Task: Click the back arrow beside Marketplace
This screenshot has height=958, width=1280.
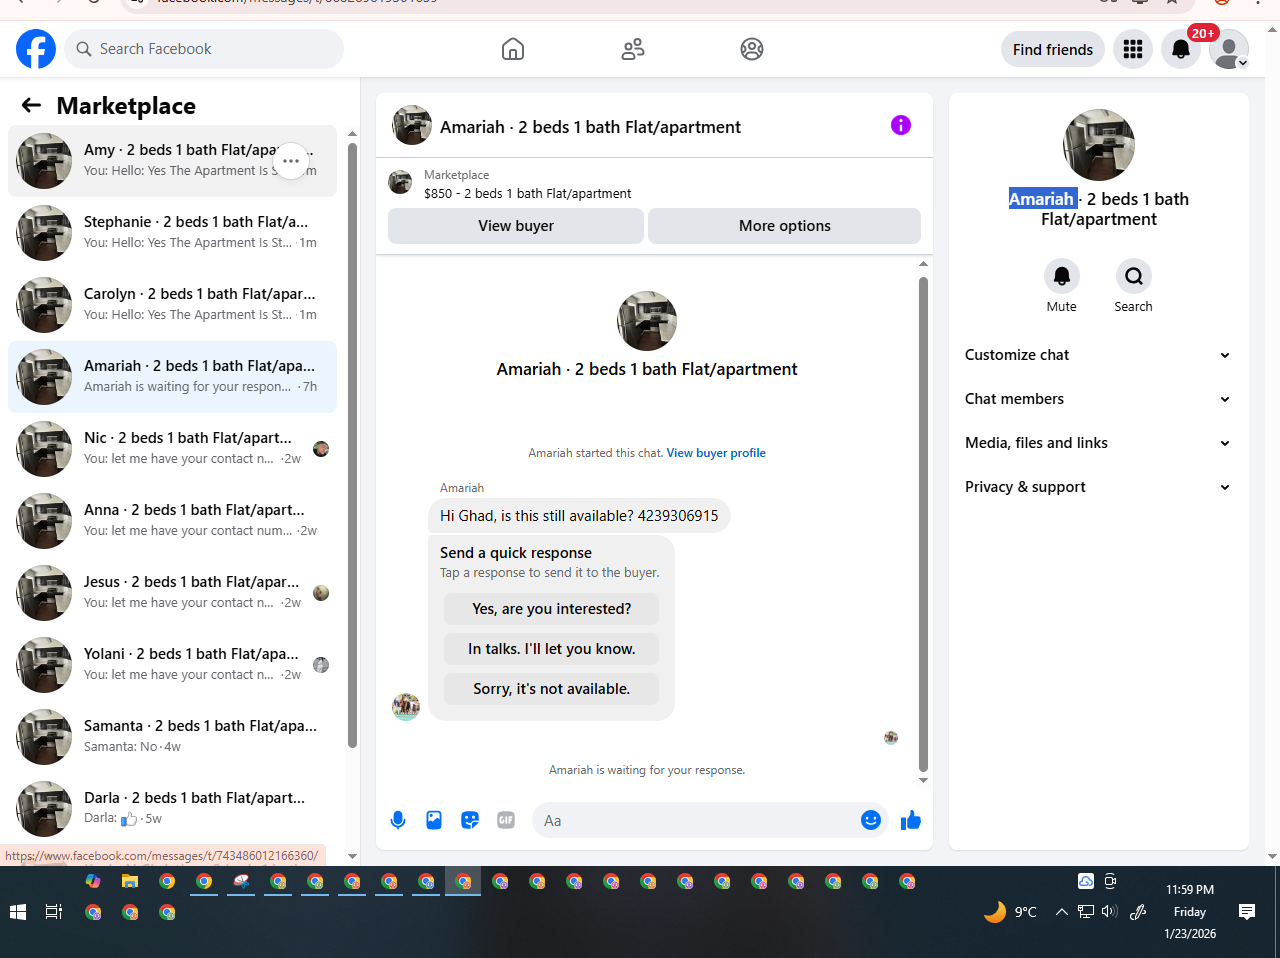Action: point(31,105)
